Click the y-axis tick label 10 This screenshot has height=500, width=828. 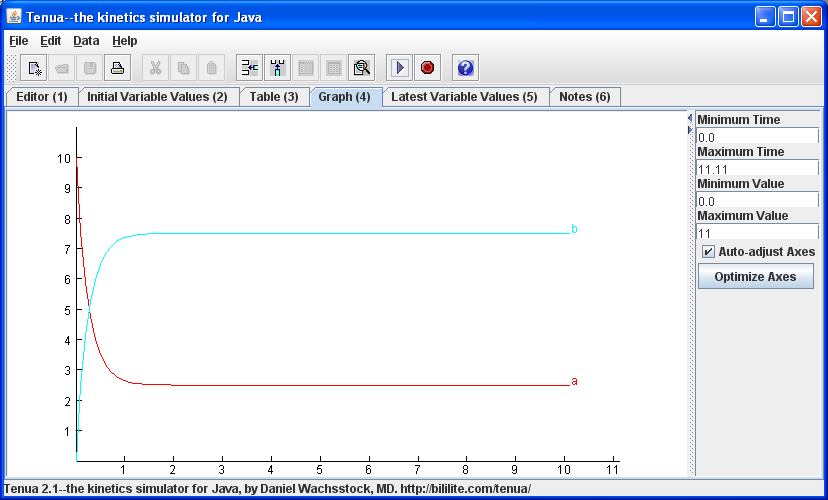[x=63, y=158]
